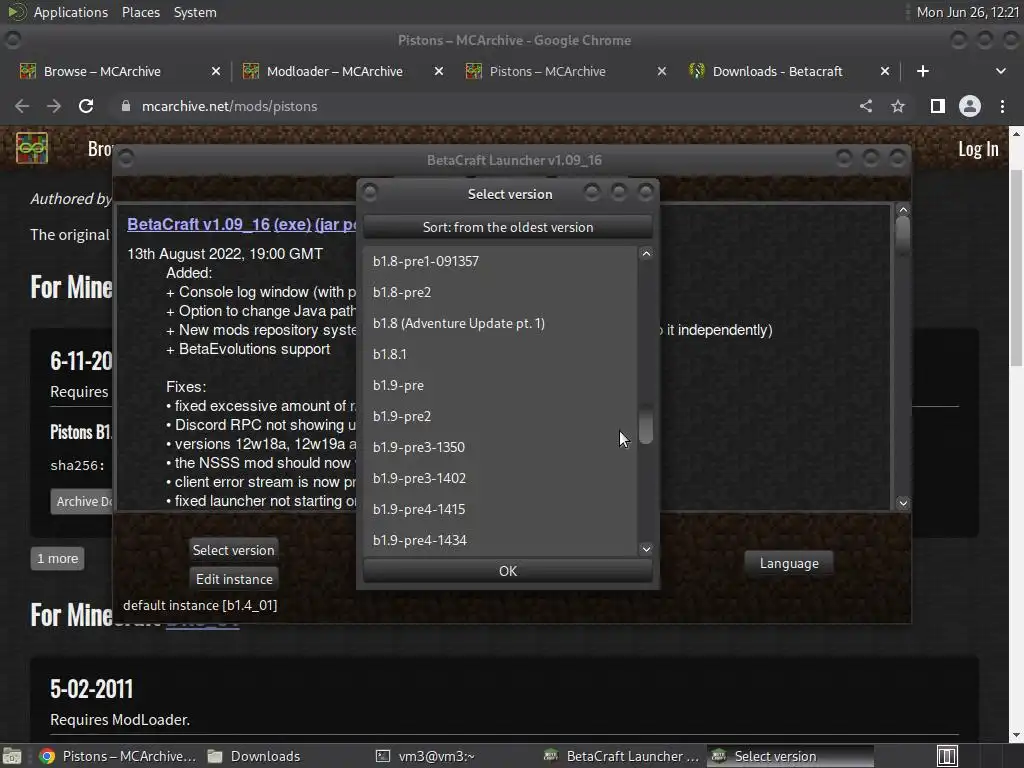Click the Chrome forward arrow icon
Image resolution: width=1024 pixels, height=768 pixels.
(54, 106)
